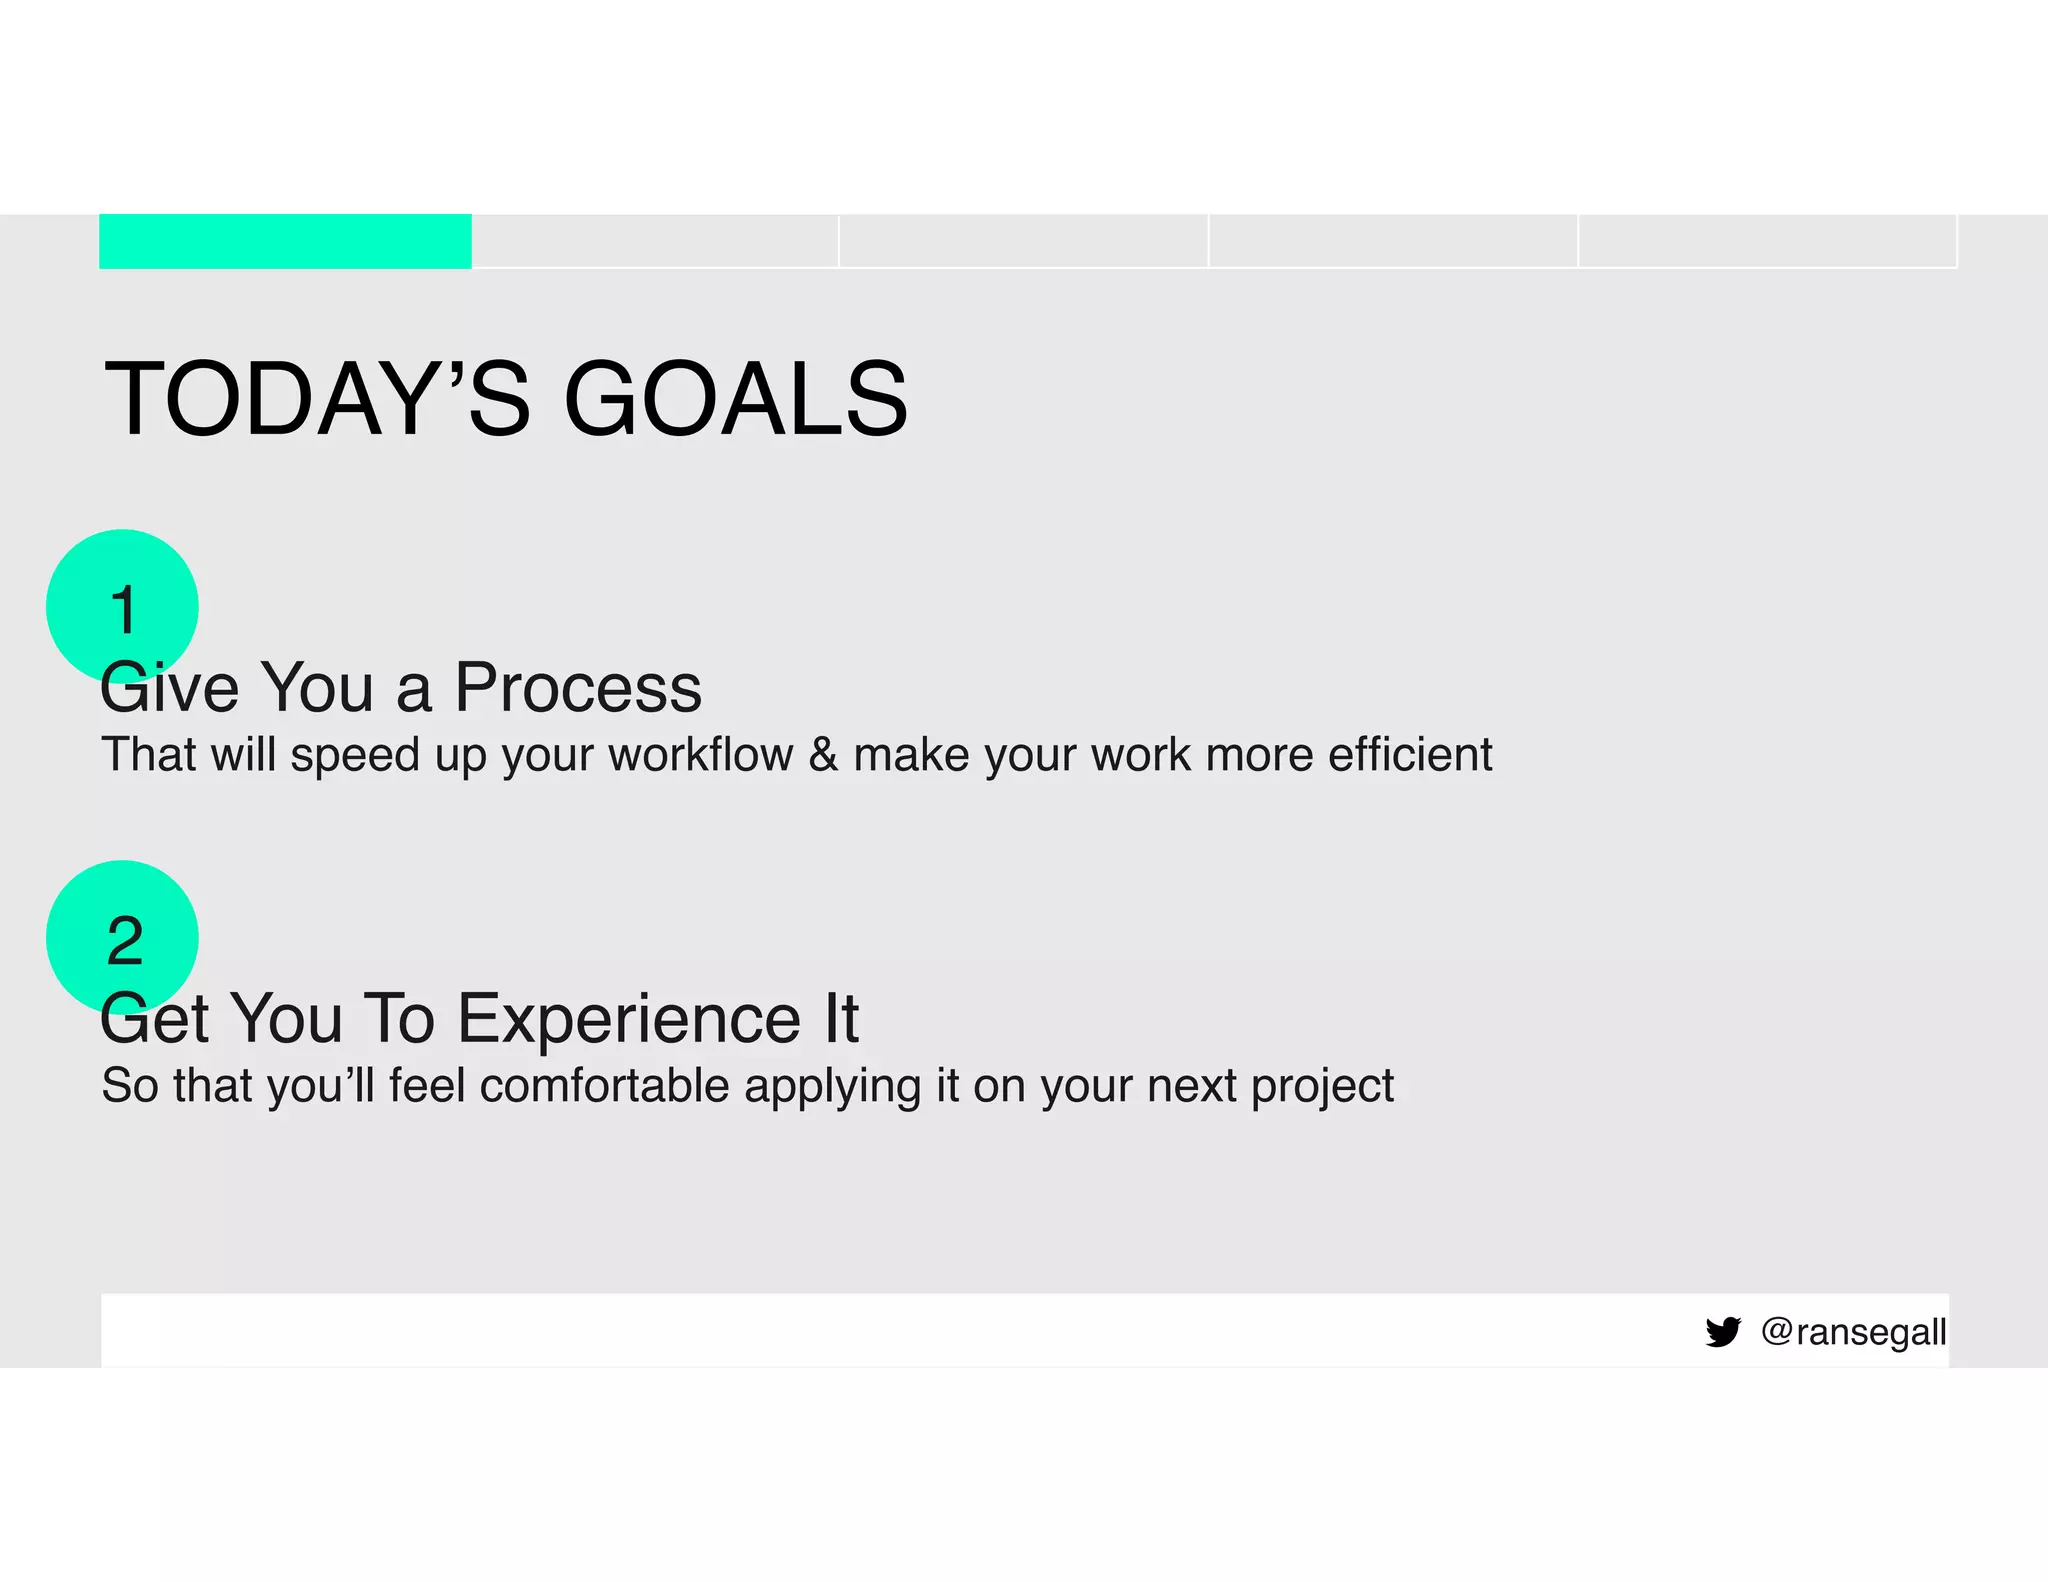The width and height of the screenshot is (2048, 1582).
Task: Click the word GOALS in the title
Action: click(736, 399)
